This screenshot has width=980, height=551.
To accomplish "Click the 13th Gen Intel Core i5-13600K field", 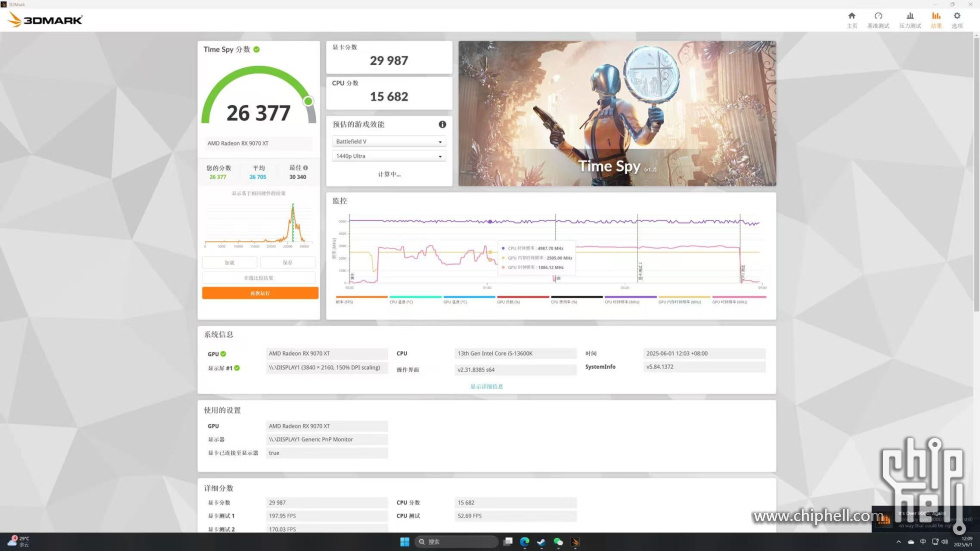I will [x=516, y=354].
